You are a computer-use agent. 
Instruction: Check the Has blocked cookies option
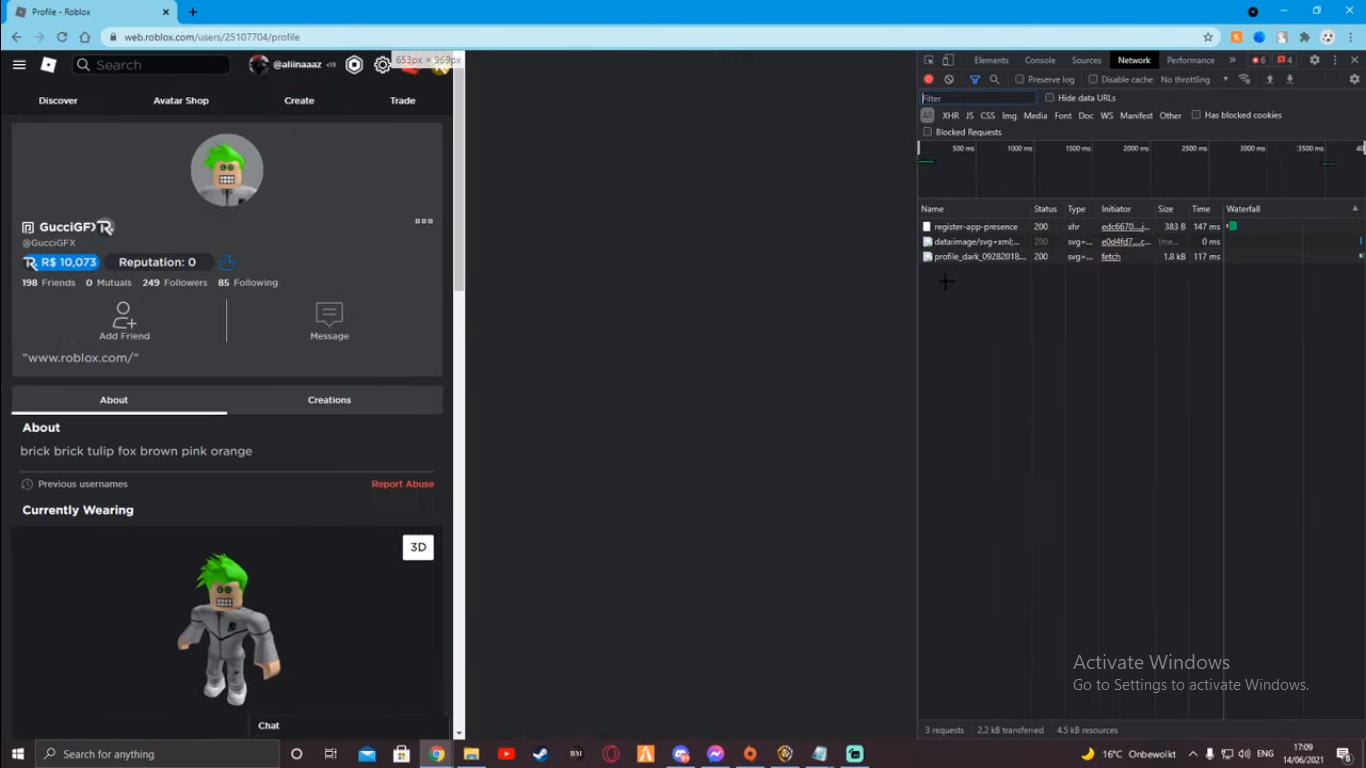pos(1196,115)
